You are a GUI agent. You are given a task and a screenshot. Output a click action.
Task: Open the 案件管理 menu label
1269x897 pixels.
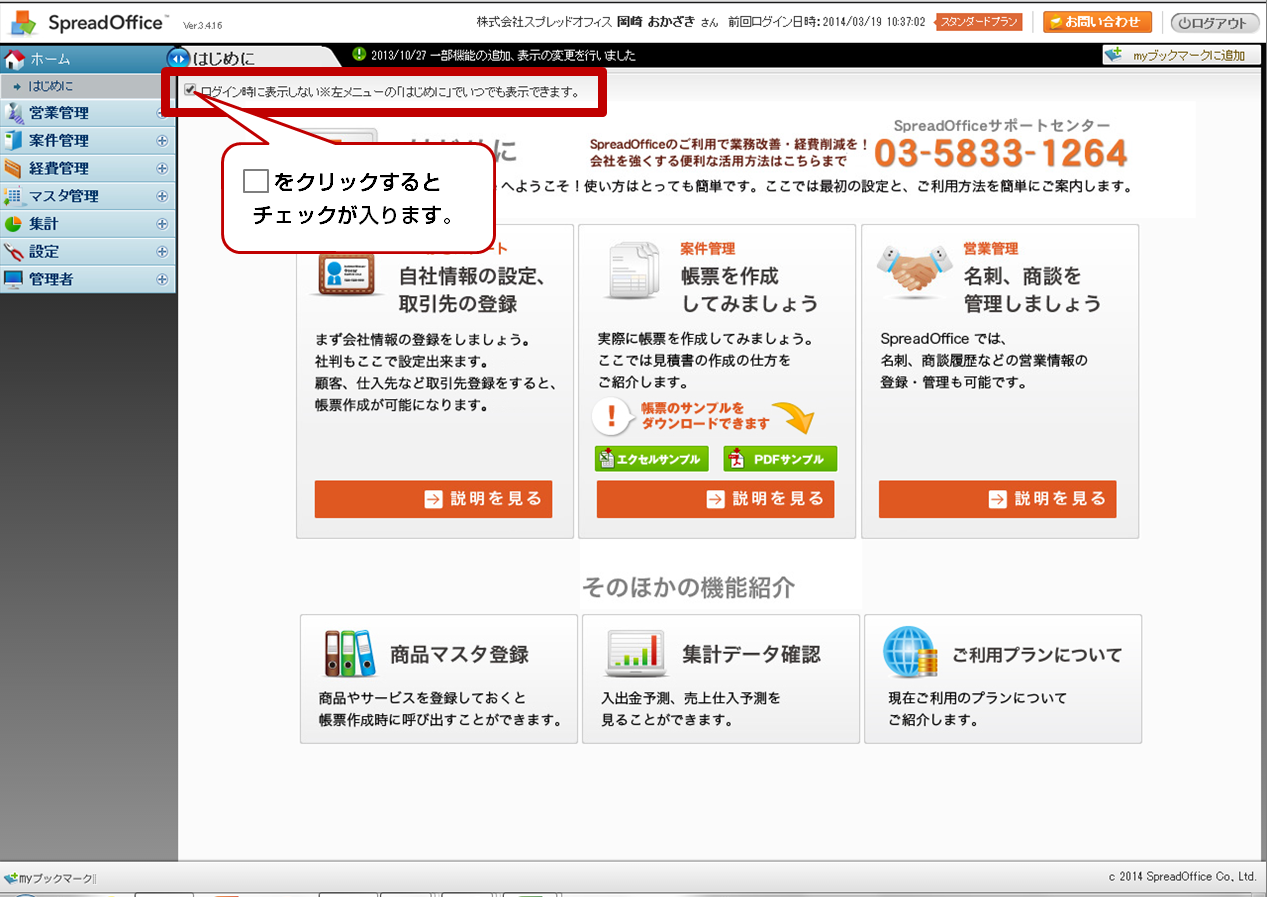tap(59, 141)
